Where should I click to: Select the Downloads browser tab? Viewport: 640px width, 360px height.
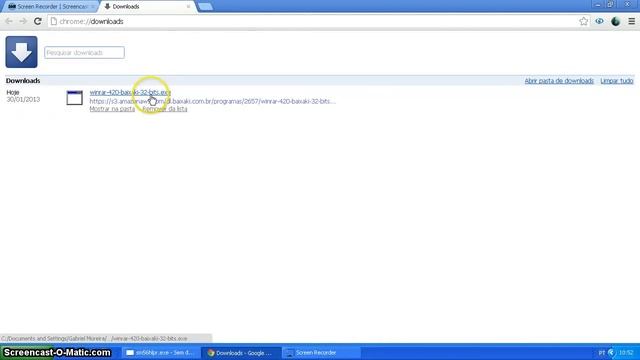[x=143, y=7]
